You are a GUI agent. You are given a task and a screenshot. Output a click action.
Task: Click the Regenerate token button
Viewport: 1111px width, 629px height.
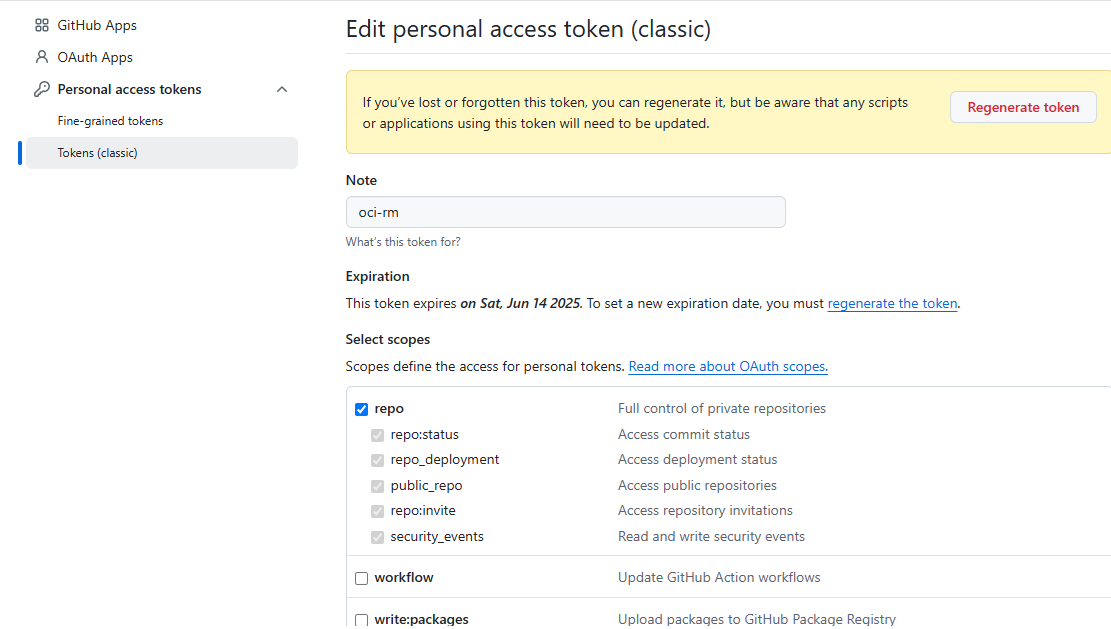click(1023, 108)
